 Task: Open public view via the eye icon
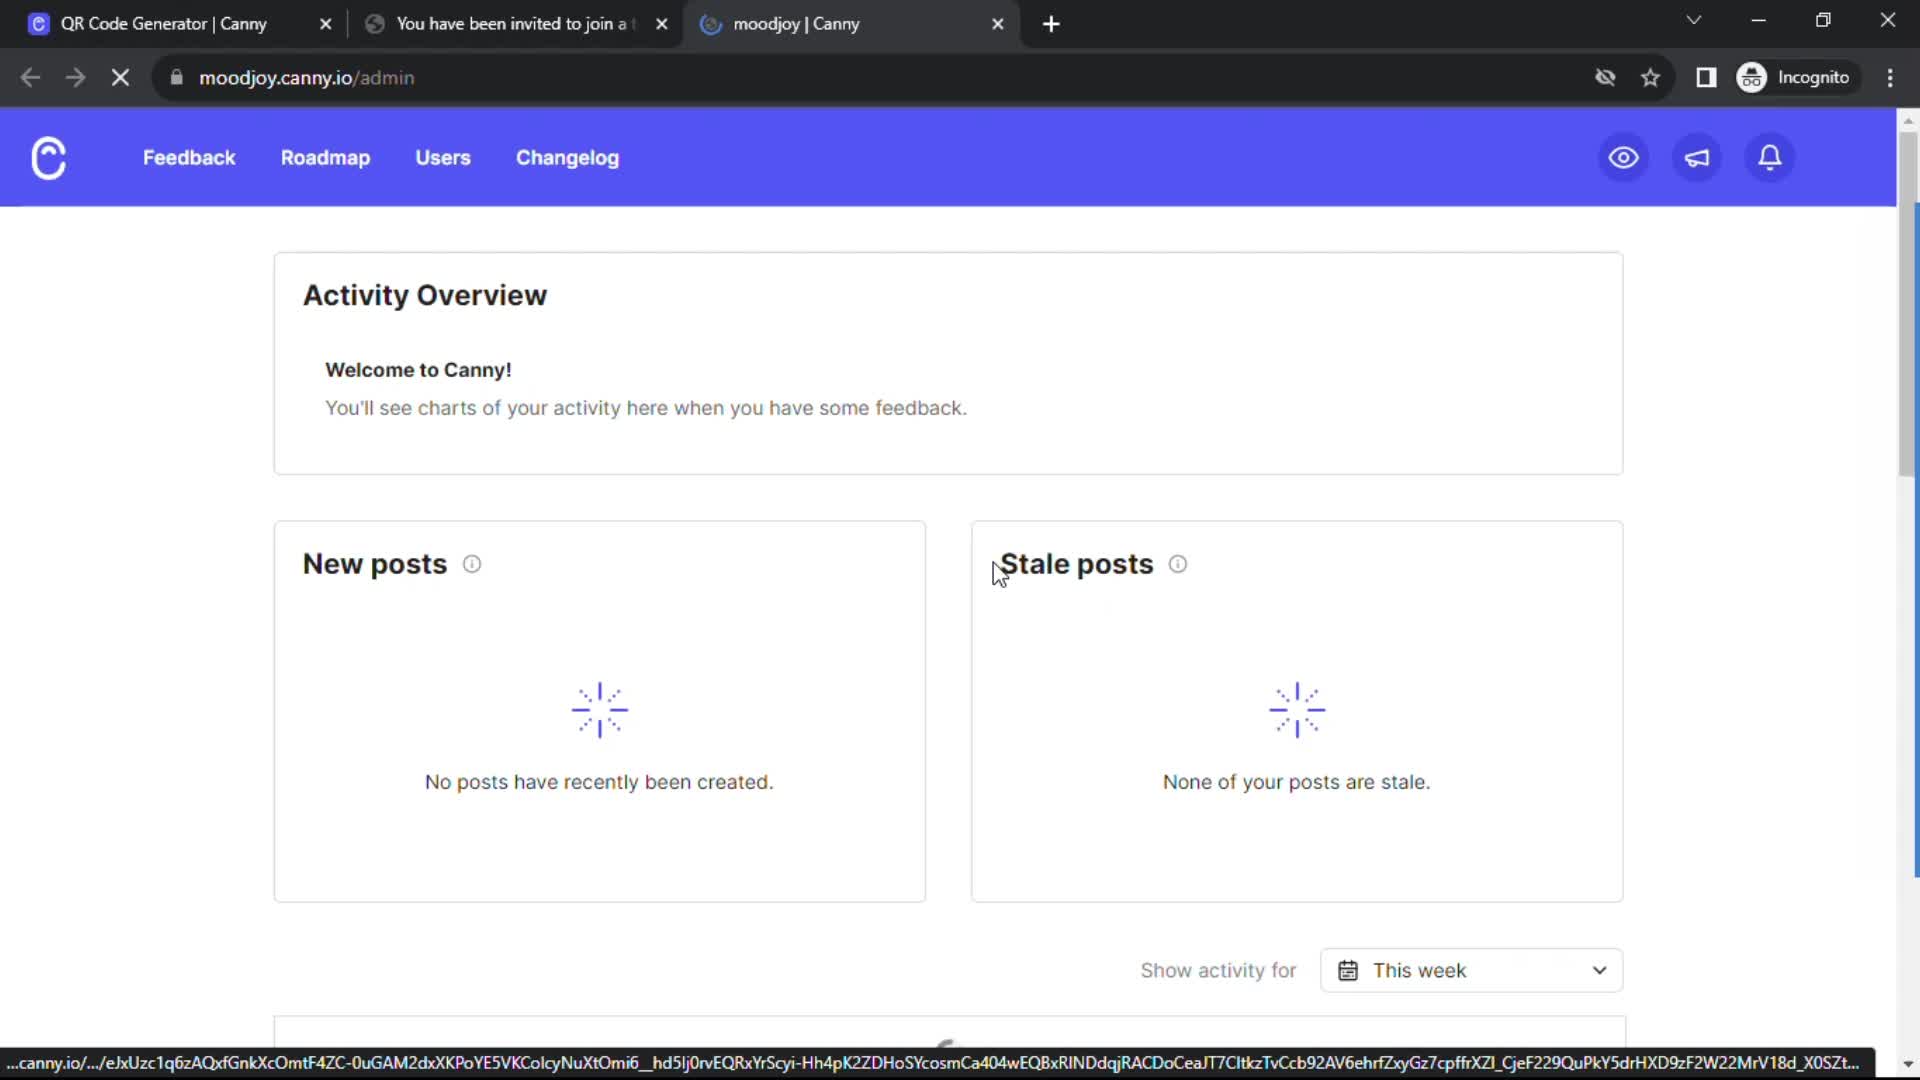[x=1622, y=157]
